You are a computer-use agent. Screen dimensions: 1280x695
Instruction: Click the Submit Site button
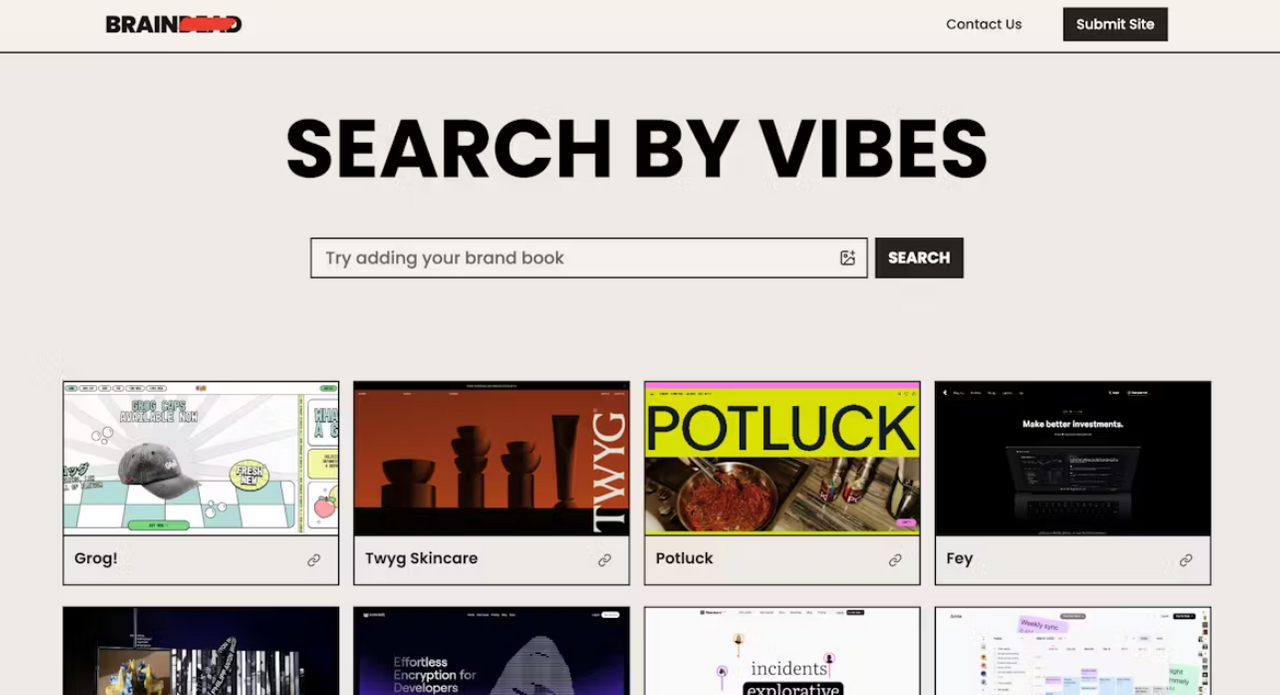pos(1115,24)
